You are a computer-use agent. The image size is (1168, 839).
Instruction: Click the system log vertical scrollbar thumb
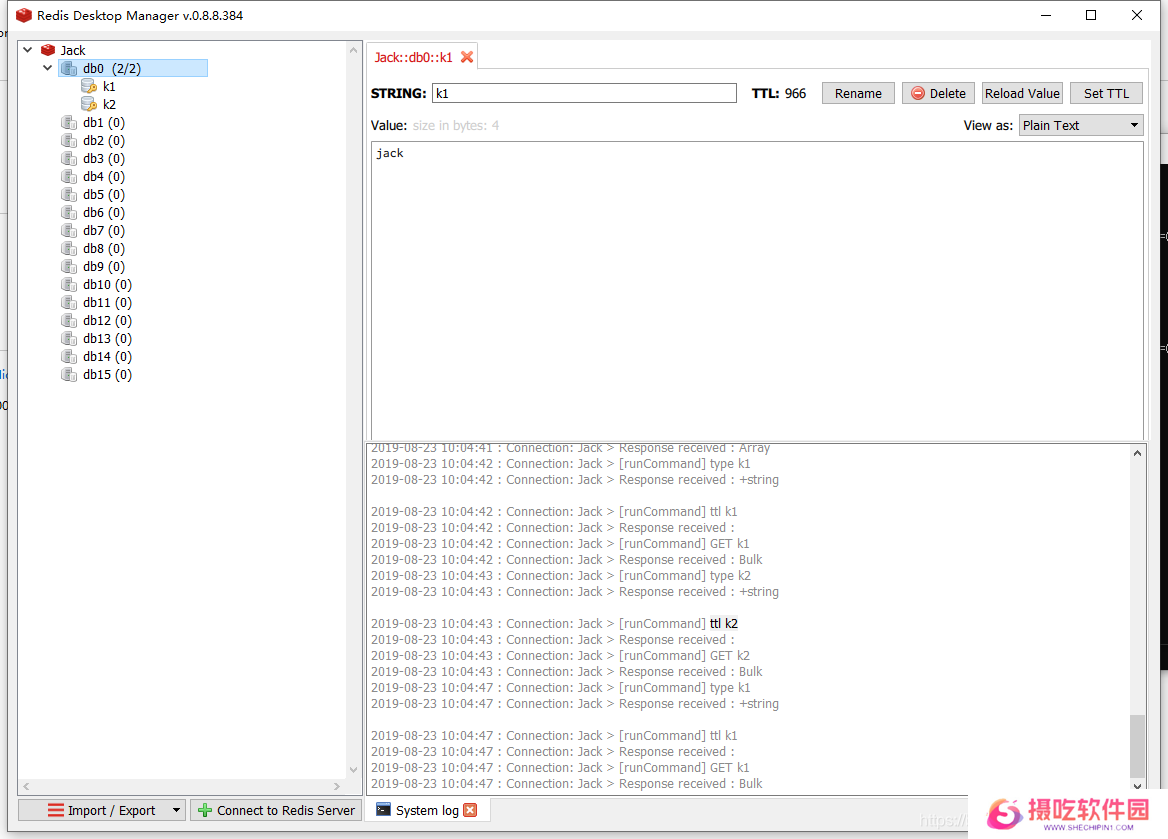1137,746
